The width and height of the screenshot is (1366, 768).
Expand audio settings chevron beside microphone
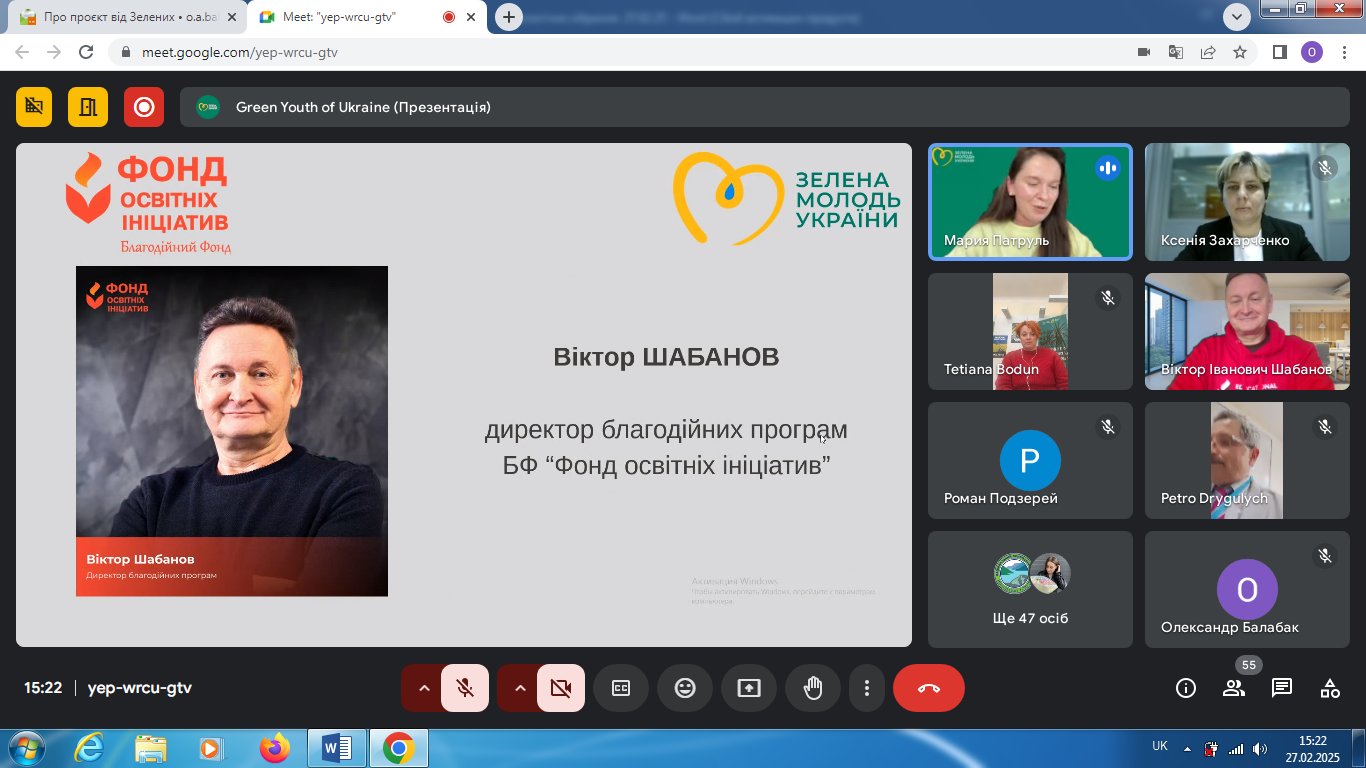(x=423, y=688)
